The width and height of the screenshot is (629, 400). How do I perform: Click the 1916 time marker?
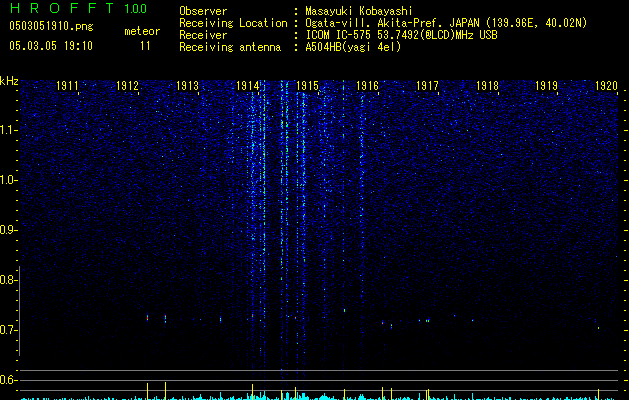pyautogui.click(x=367, y=86)
